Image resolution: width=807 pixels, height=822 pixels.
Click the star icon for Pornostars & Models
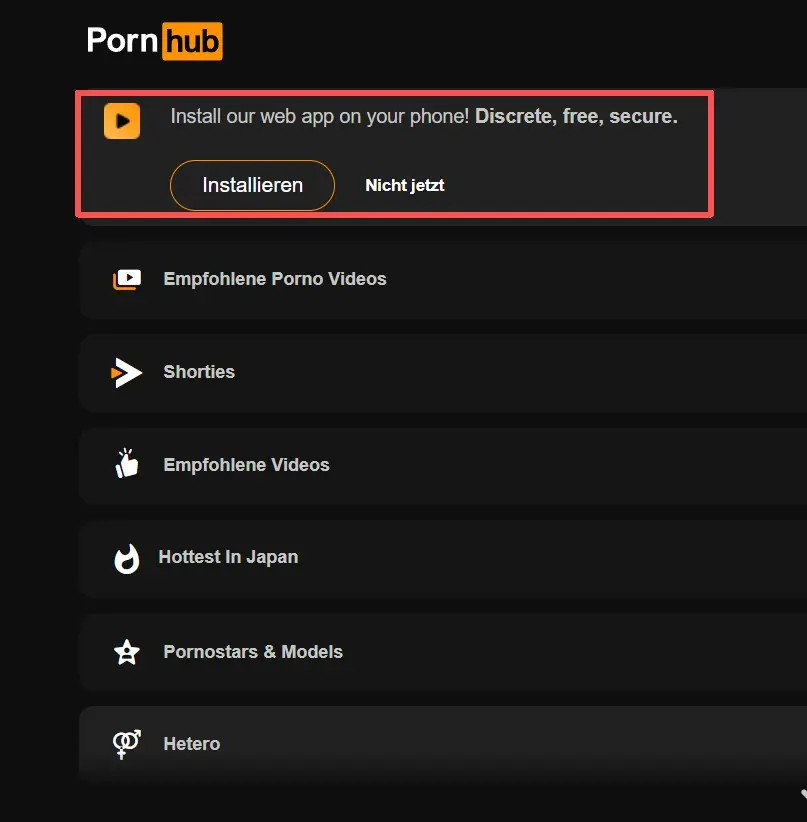[127, 652]
